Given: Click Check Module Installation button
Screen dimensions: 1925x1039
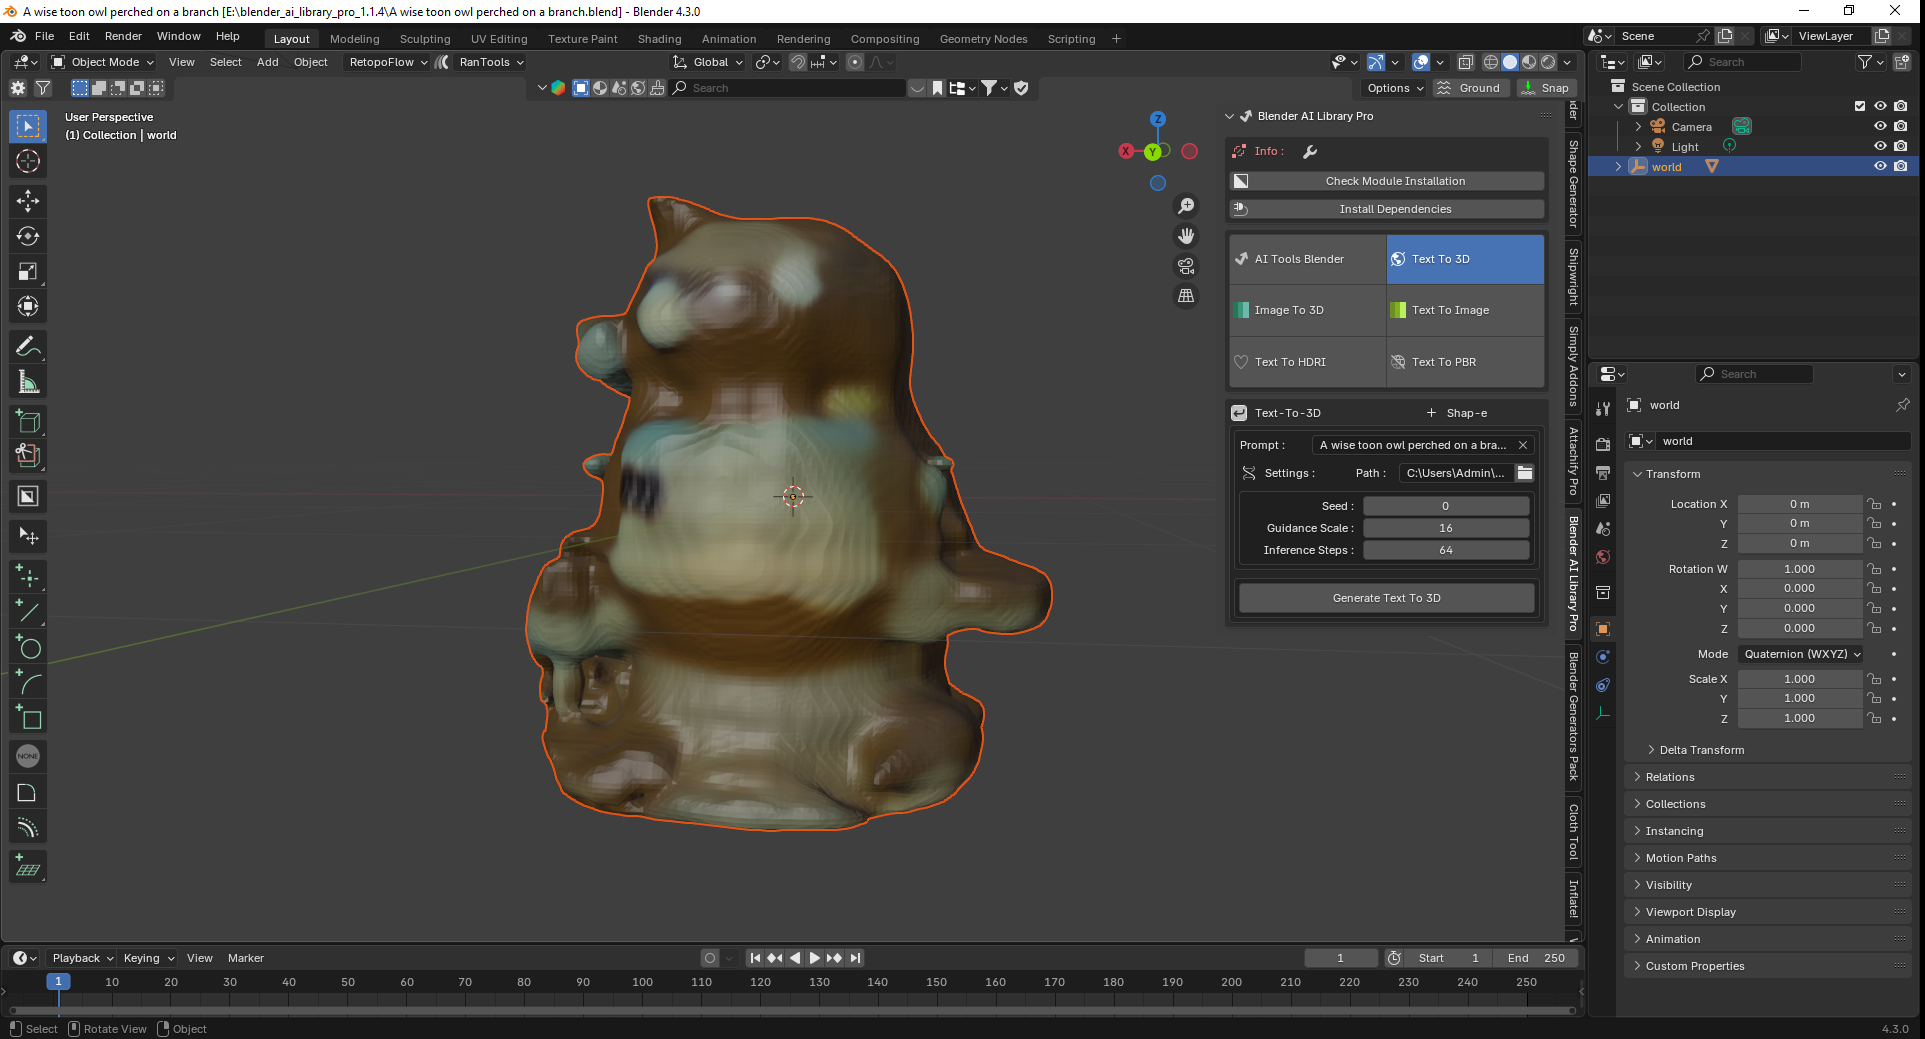Looking at the screenshot, I should click(1394, 181).
